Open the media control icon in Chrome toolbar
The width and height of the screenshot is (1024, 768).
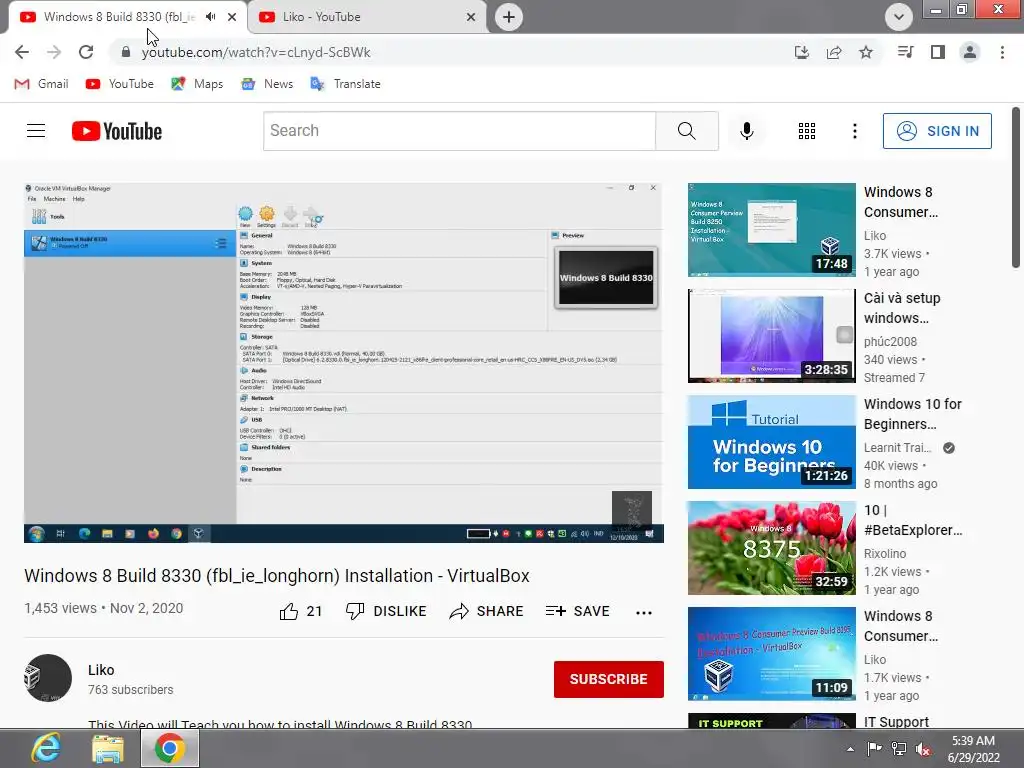click(905, 52)
